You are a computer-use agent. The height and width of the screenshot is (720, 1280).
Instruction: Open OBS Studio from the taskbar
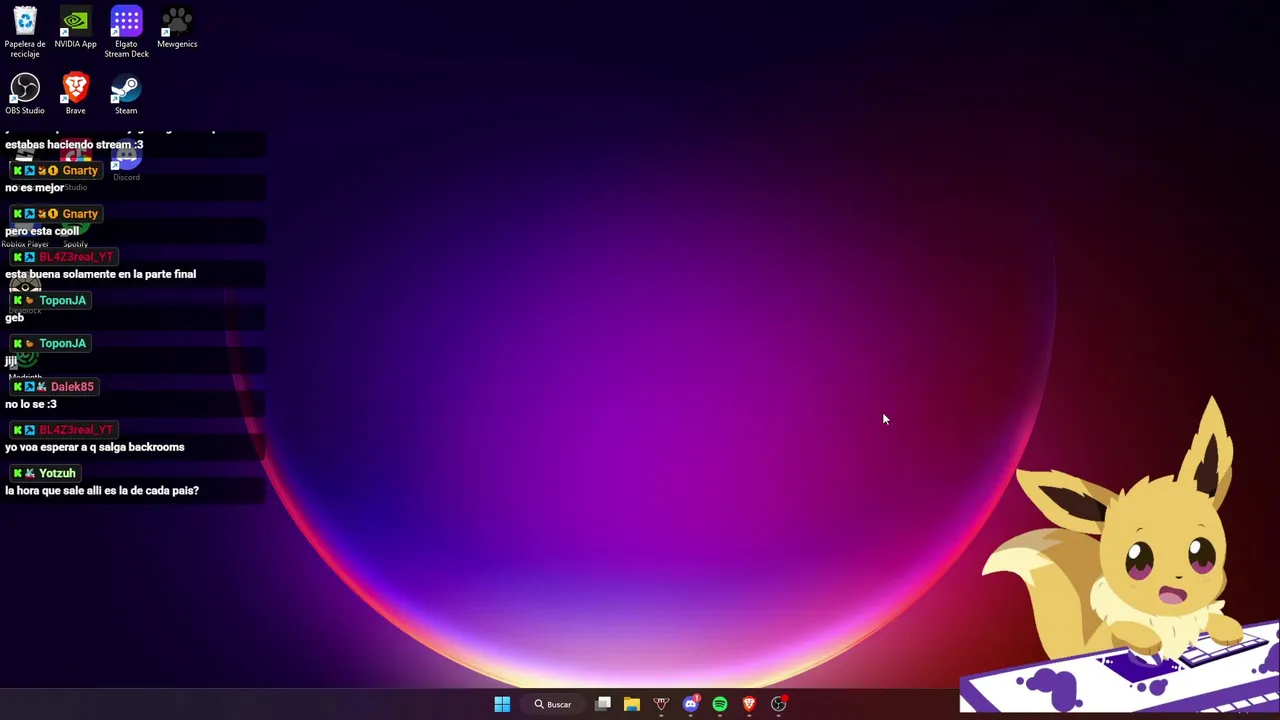[779, 704]
